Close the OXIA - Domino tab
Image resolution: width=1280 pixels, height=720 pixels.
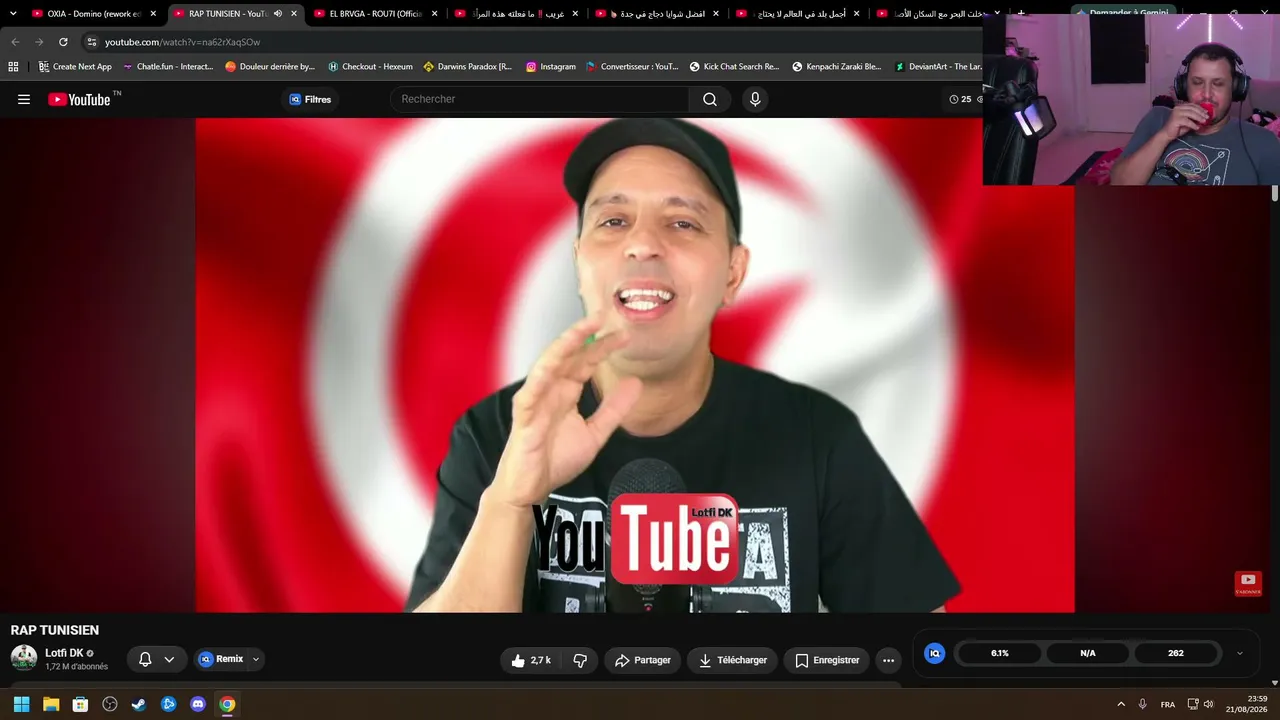[x=153, y=14]
